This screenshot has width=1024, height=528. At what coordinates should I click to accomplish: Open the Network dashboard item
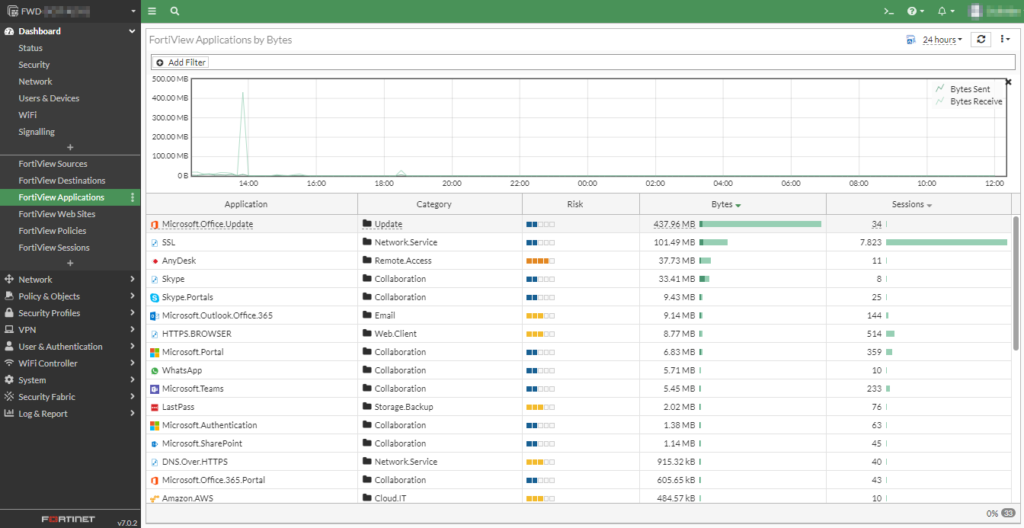click(35, 82)
